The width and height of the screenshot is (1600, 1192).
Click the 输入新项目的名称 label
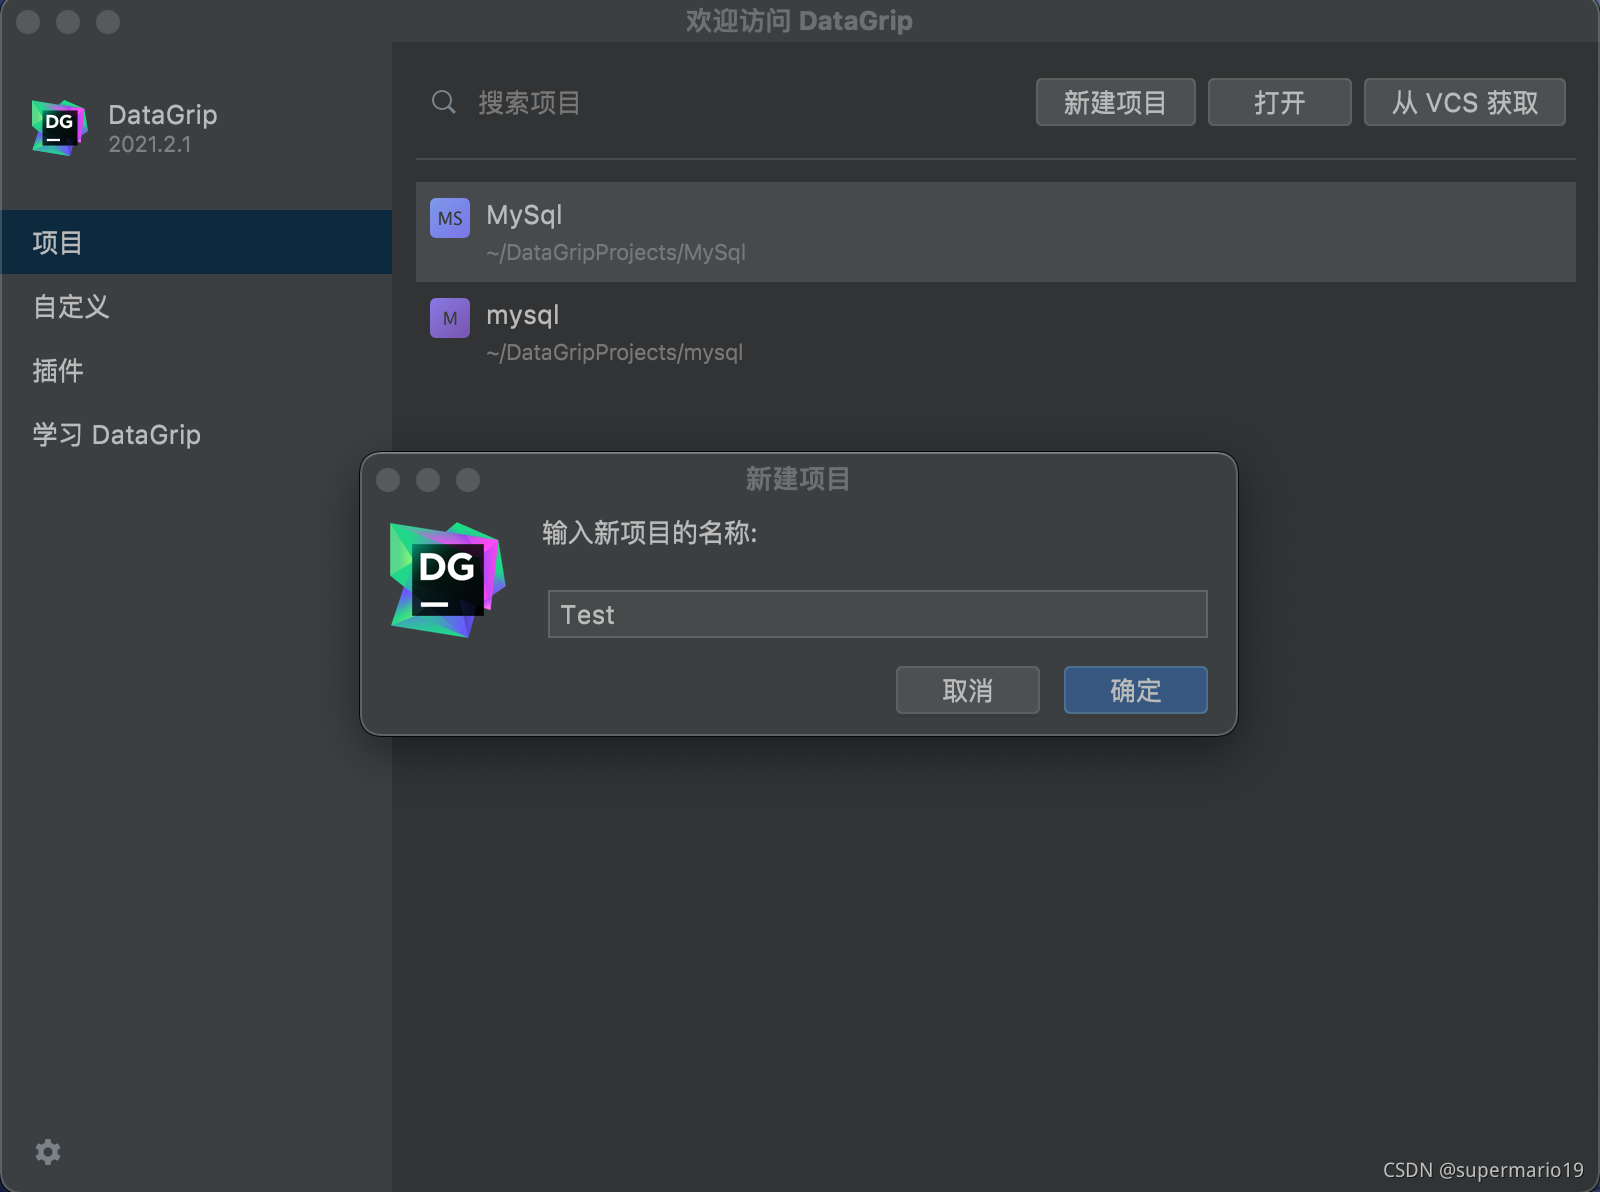[650, 532]
